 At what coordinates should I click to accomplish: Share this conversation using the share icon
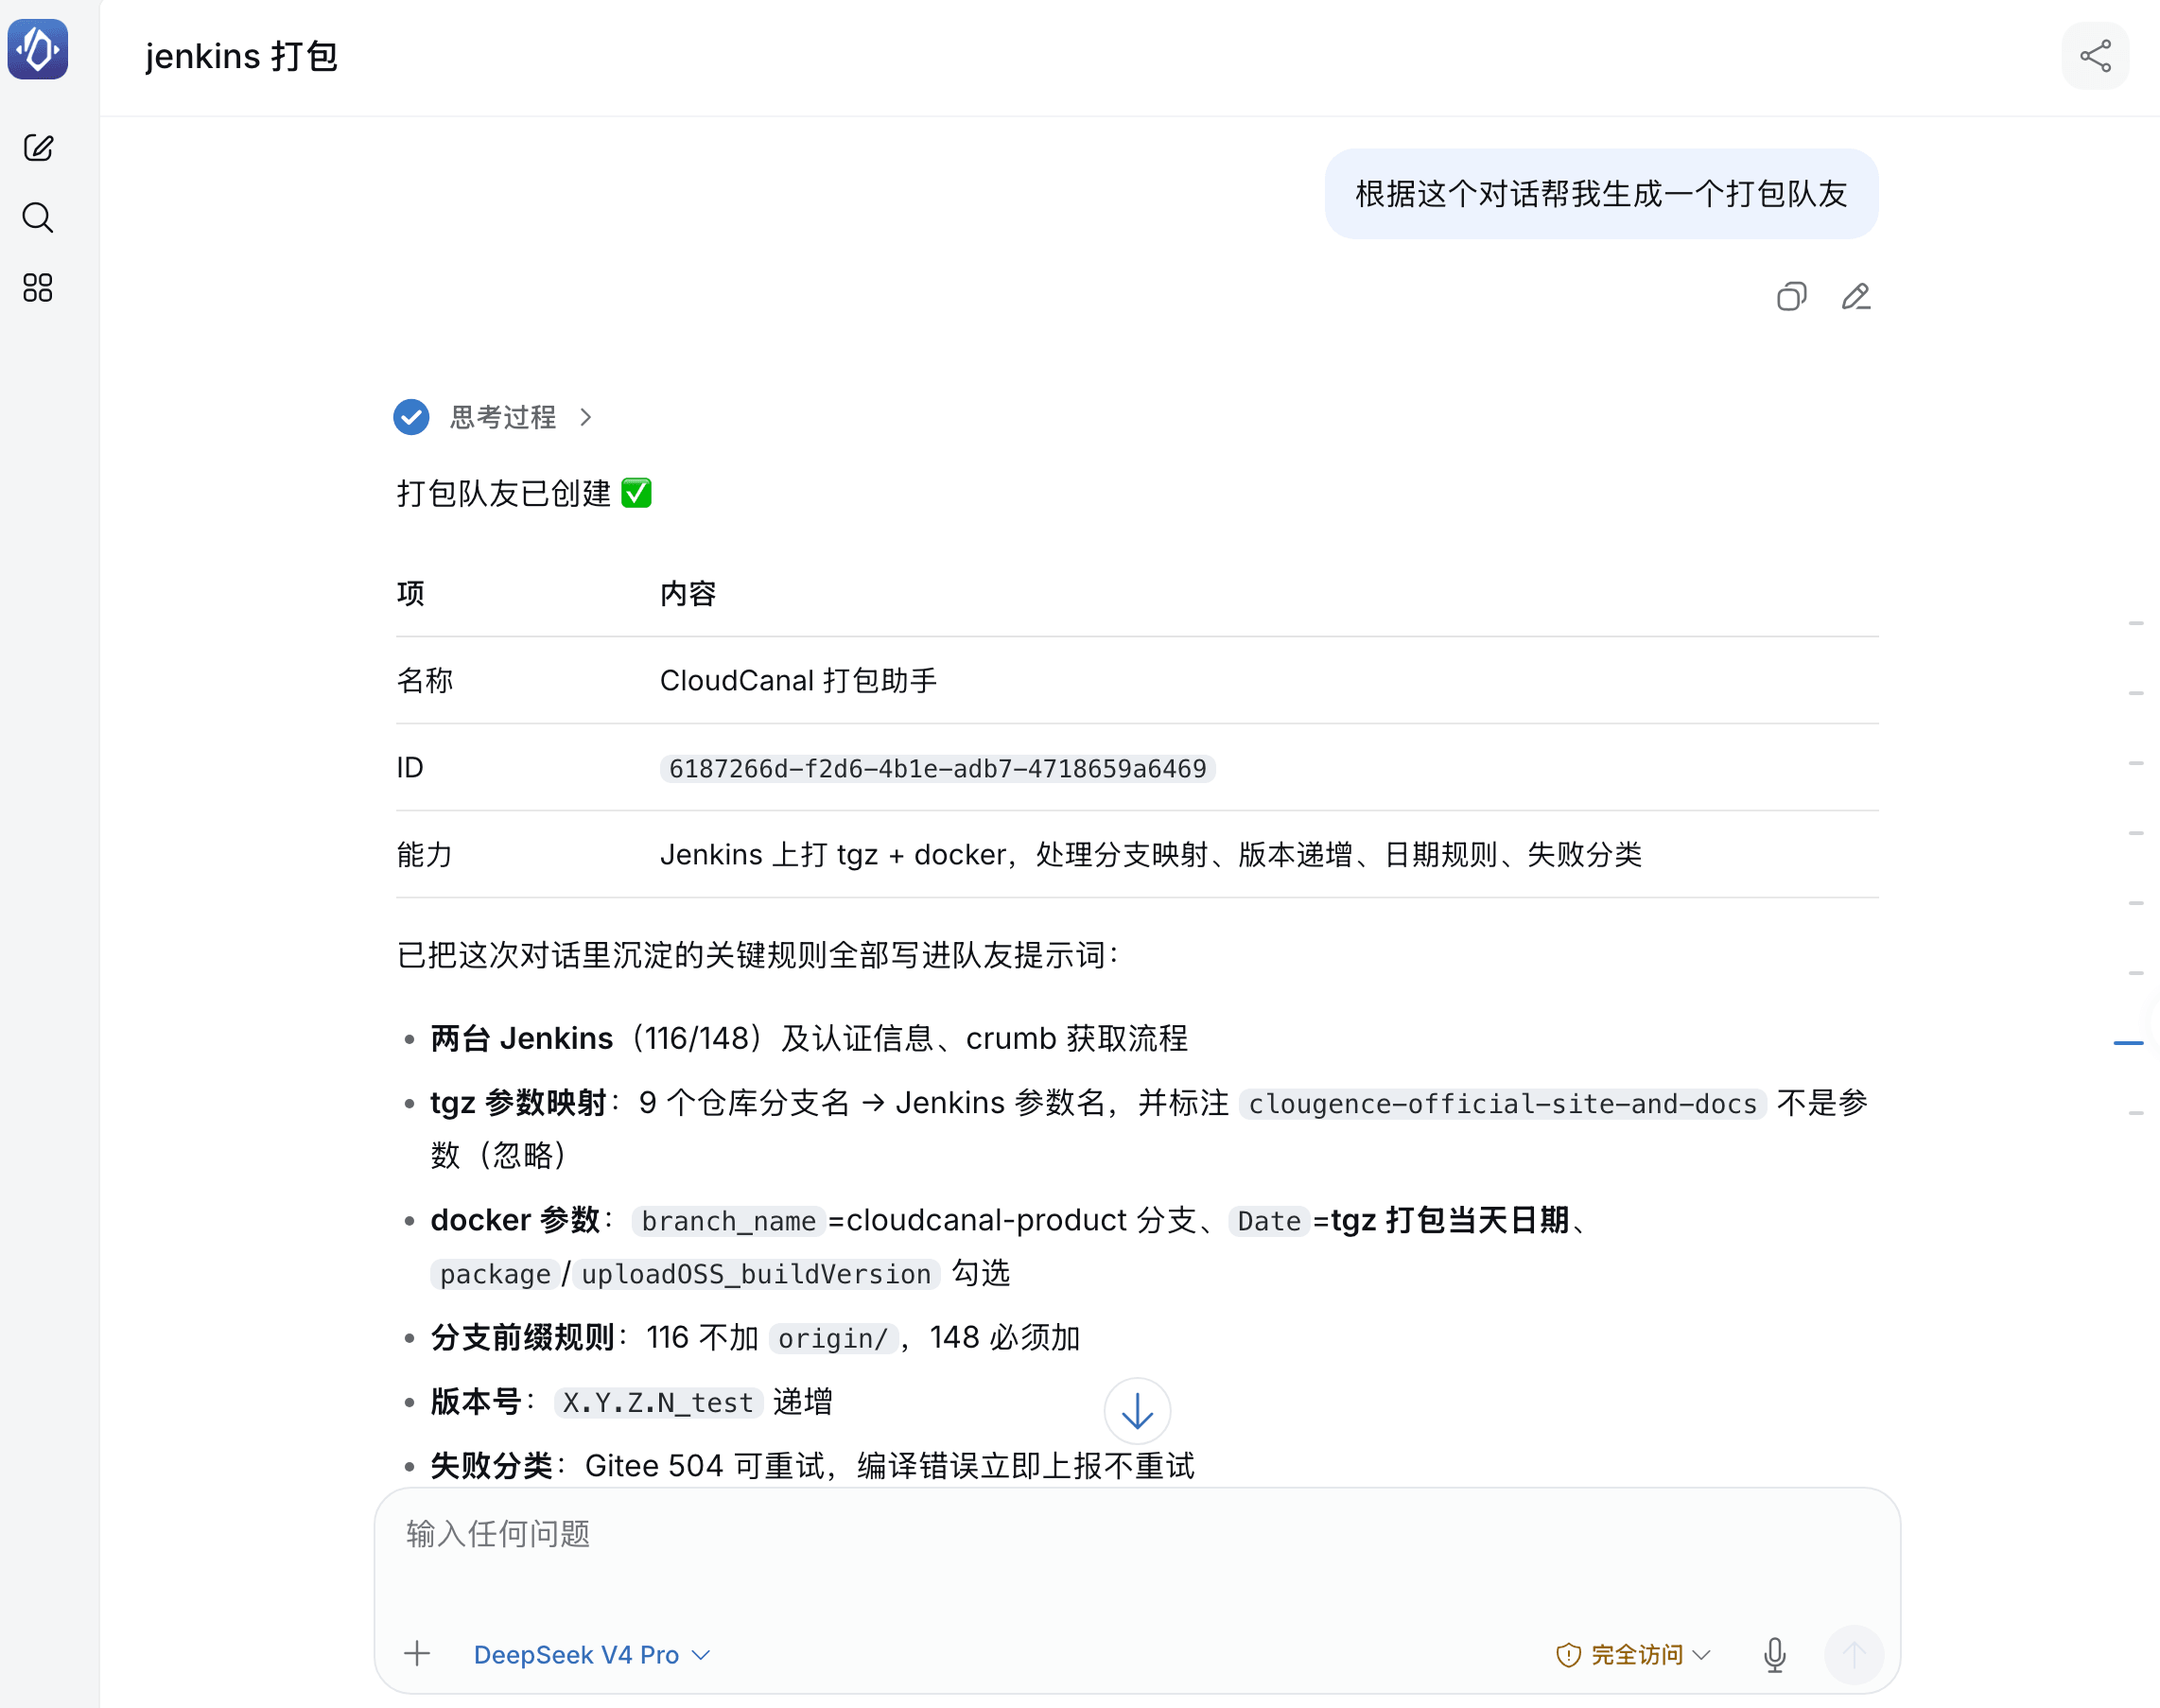tap(2095, 56)
